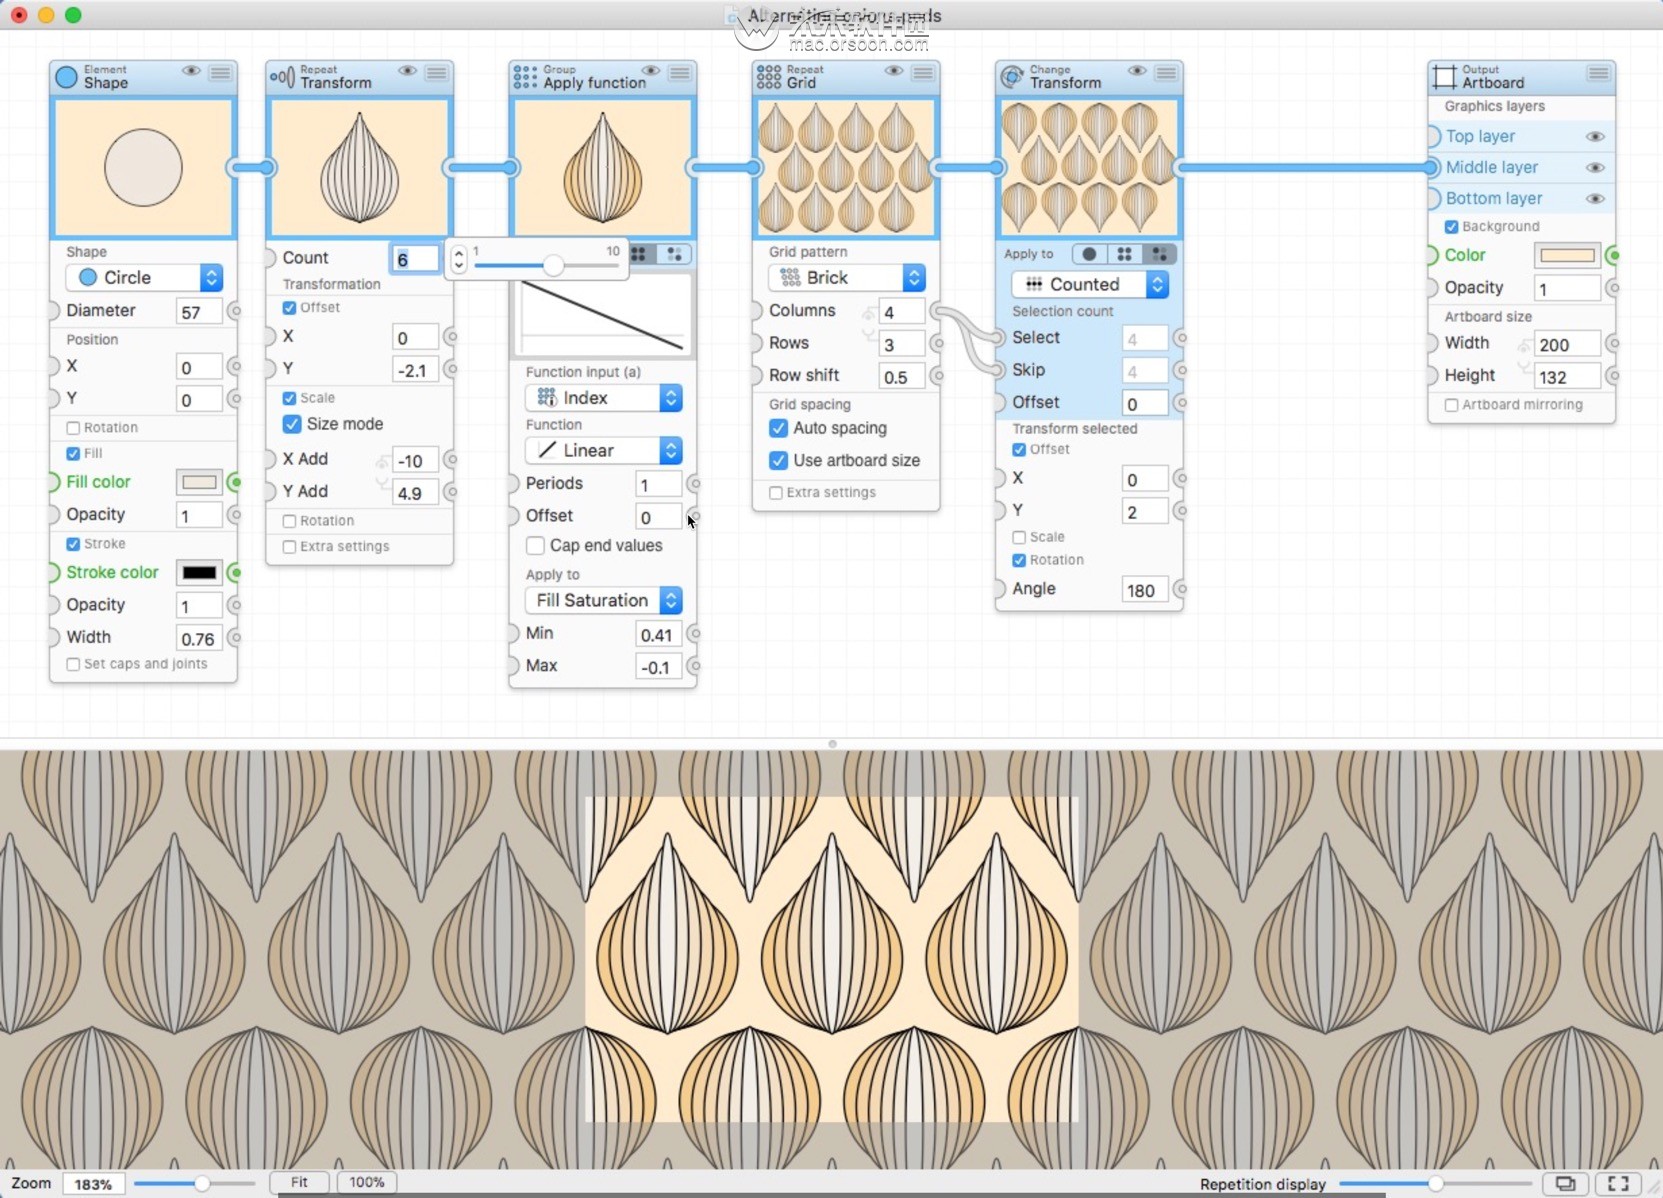Open the Artboard node menu icon
This screenshot has width=1663, height=1198.
[x=1599, y=73]
